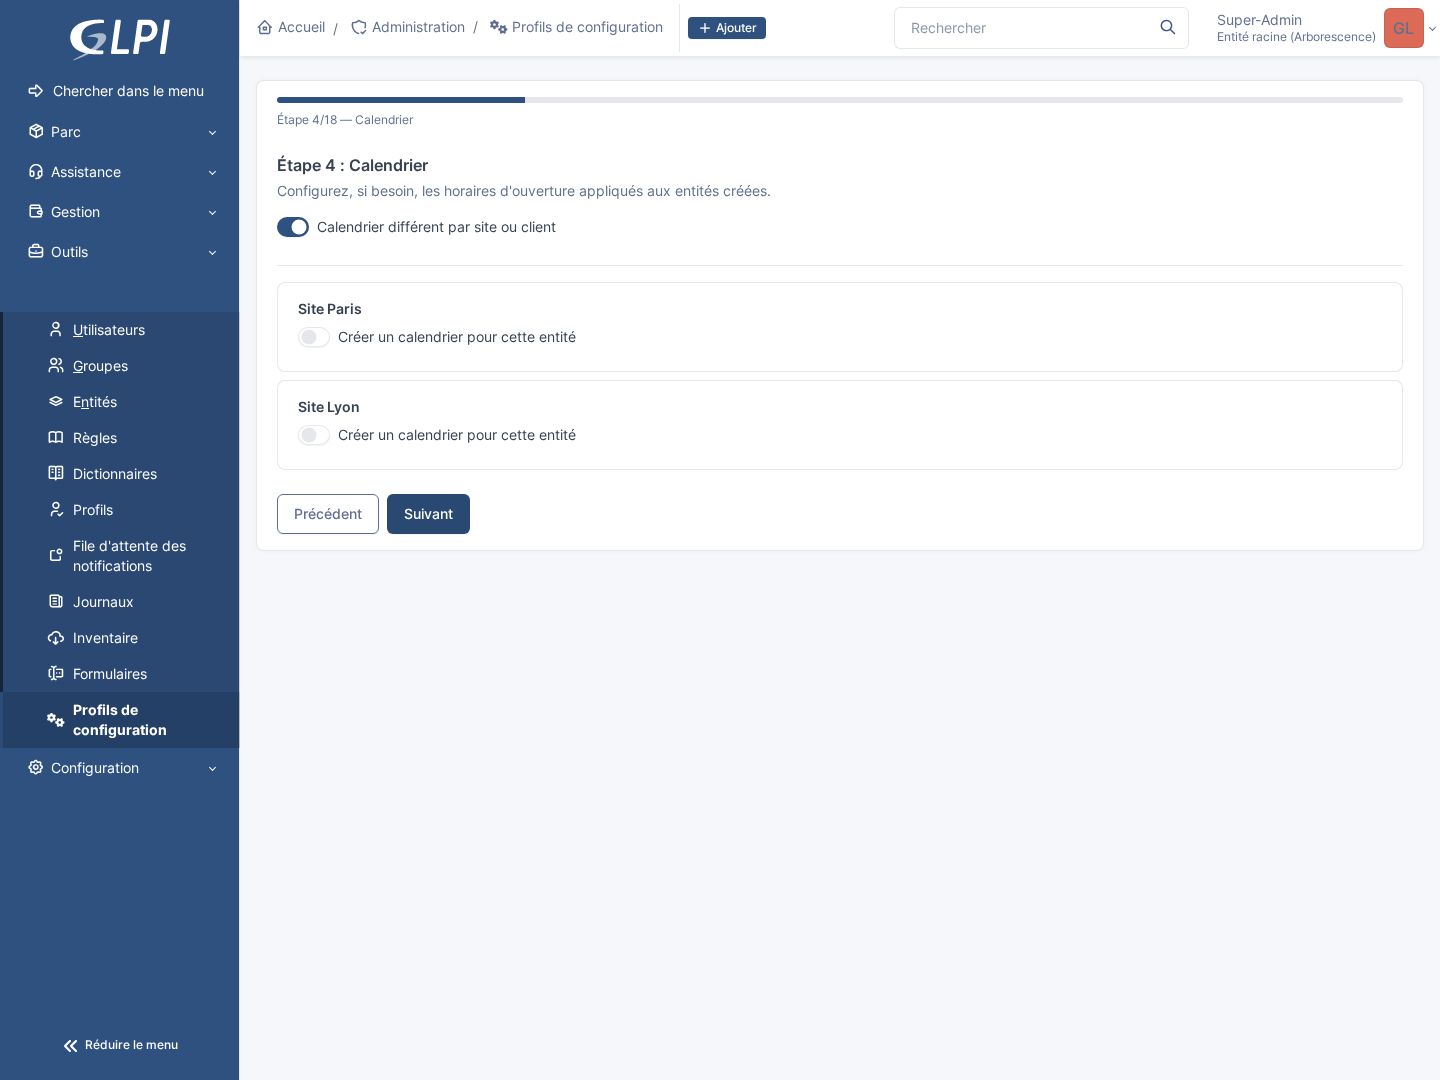The height and width of the screenshot is (1080, 1440).
Task: Click the Formulaires icon
Action: point(56,674)
